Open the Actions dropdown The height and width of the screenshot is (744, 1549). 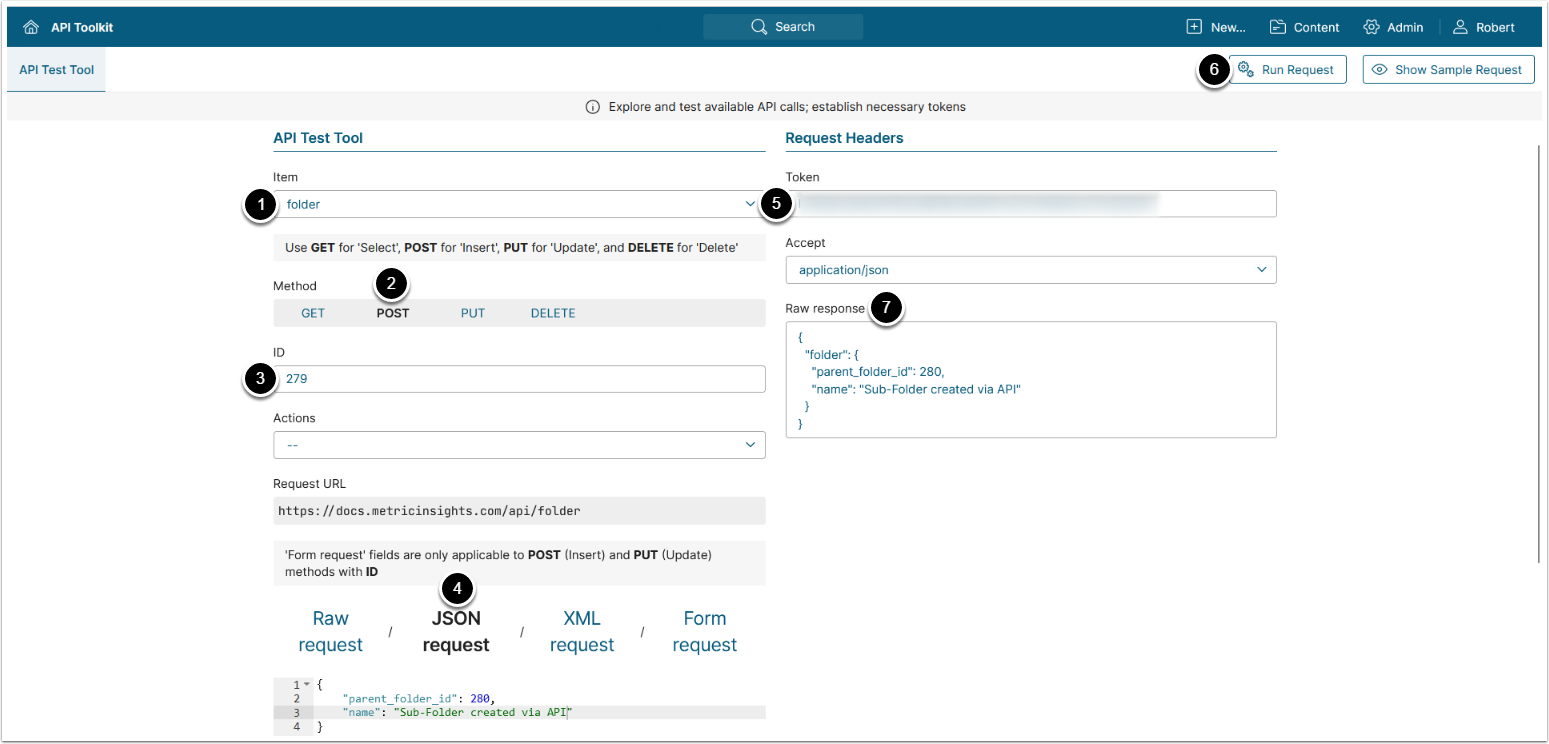(519, 445)
